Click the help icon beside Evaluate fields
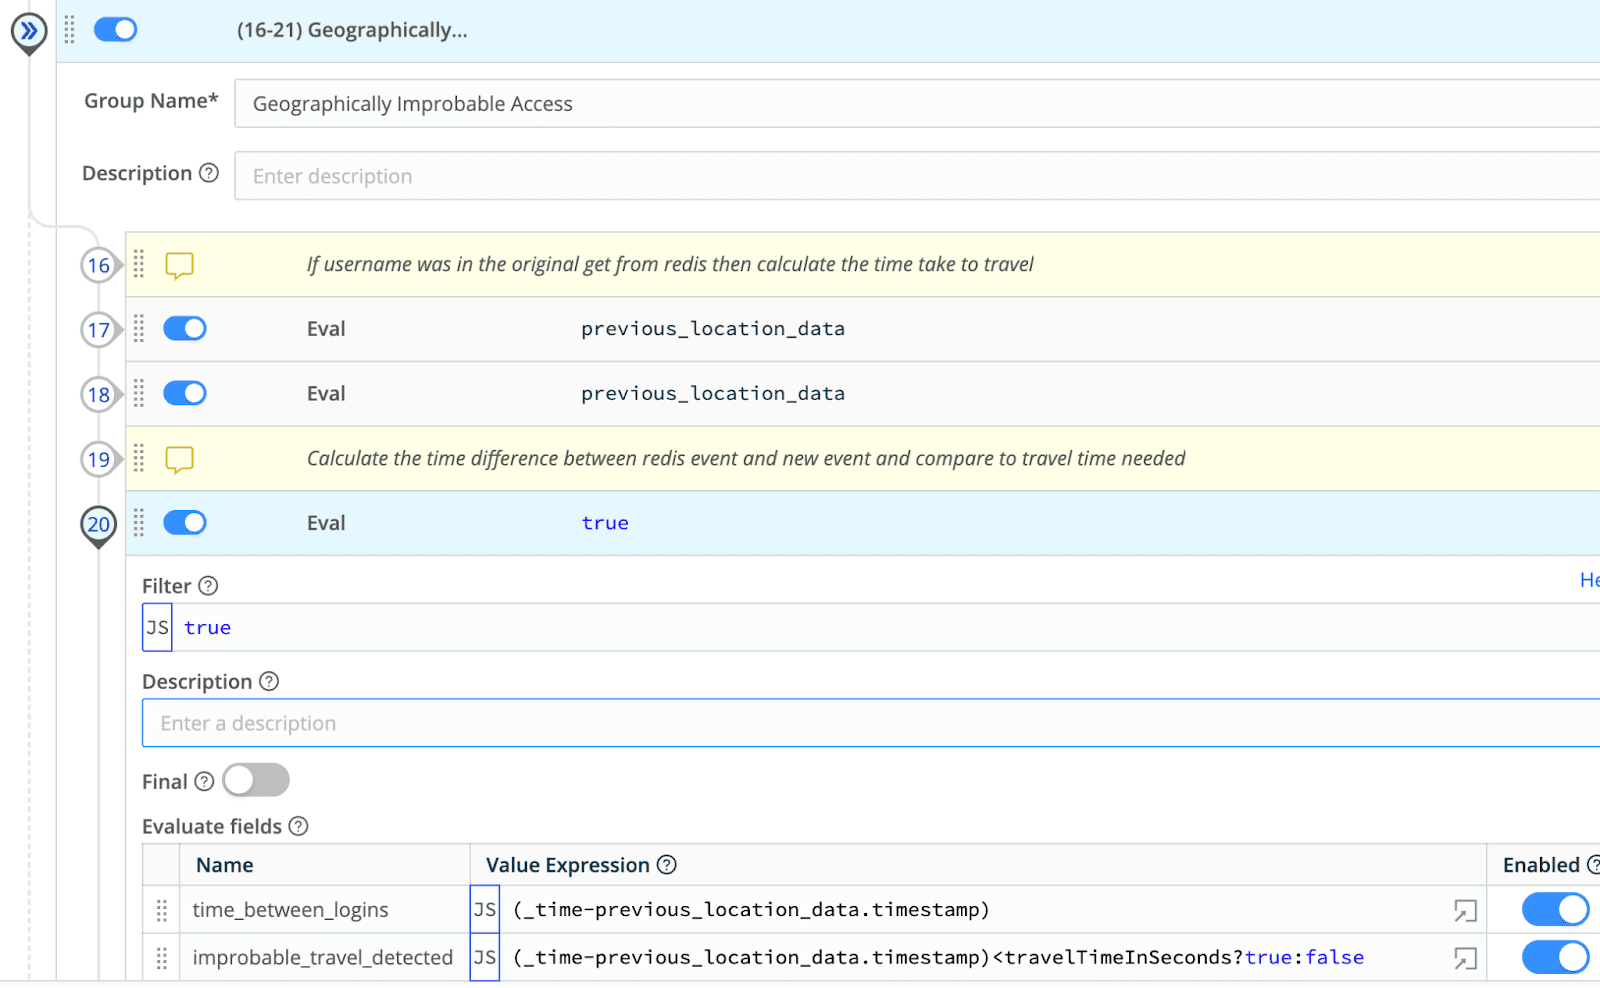 pos(298,827)
